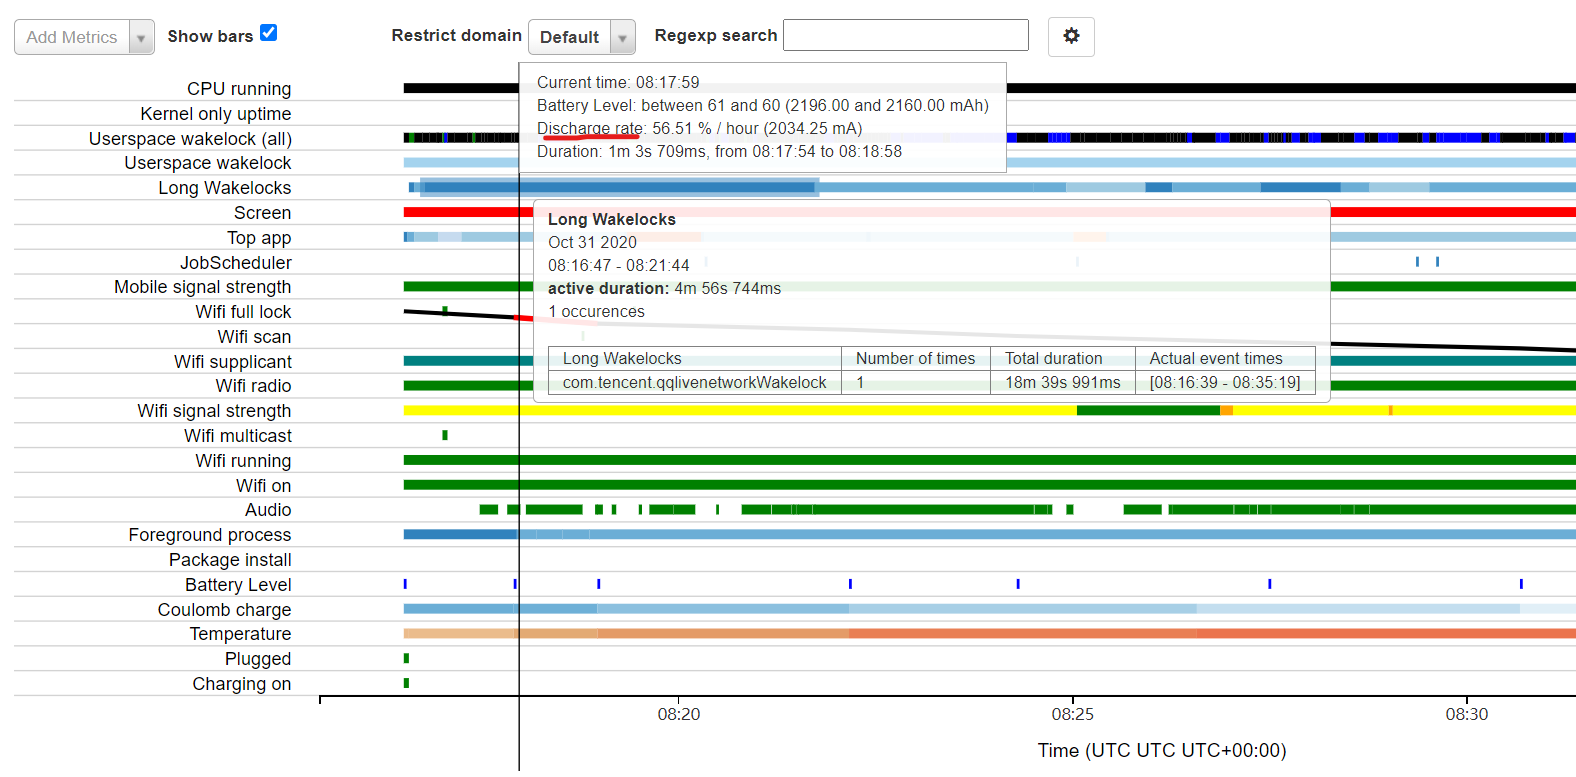Click the Foreground process blue bar
The width and height of the screenshot is (1576, 777).
(x=1000, y=534)
